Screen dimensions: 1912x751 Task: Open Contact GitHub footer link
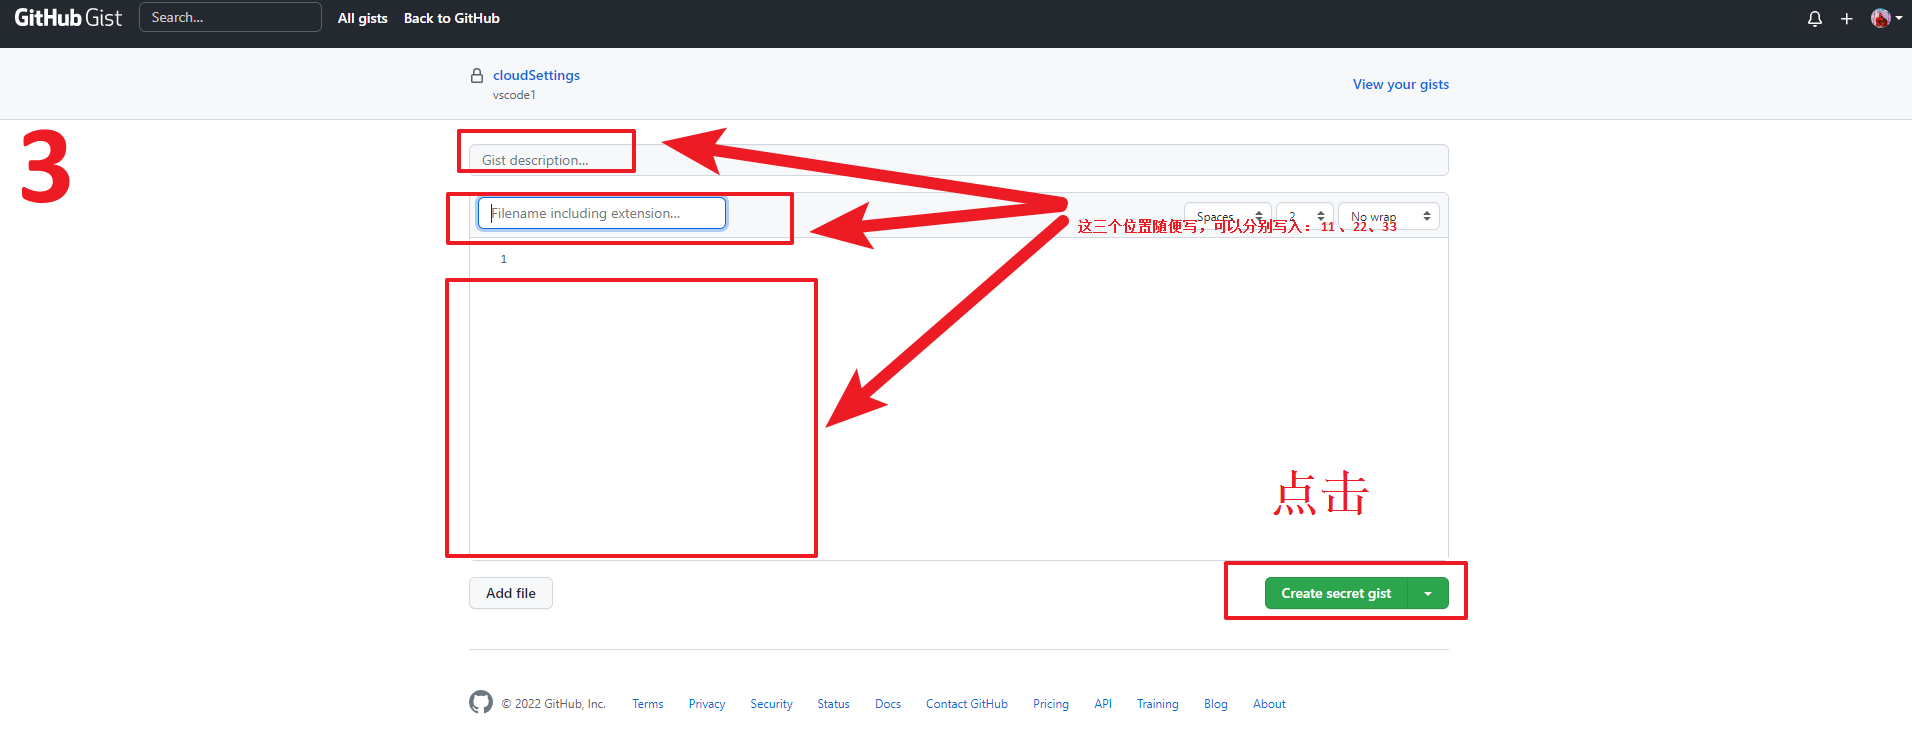(x=967, y=704)
